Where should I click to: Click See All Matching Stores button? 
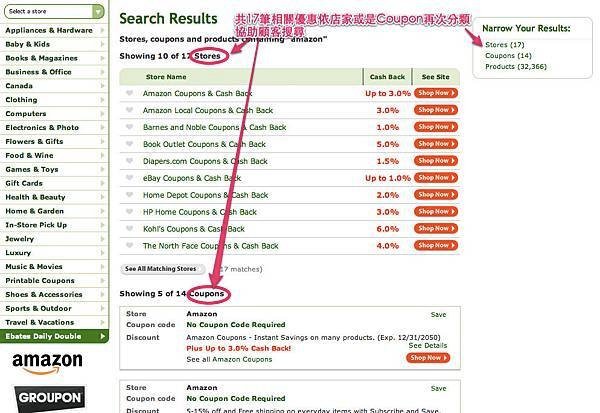[x=163, y=269]
